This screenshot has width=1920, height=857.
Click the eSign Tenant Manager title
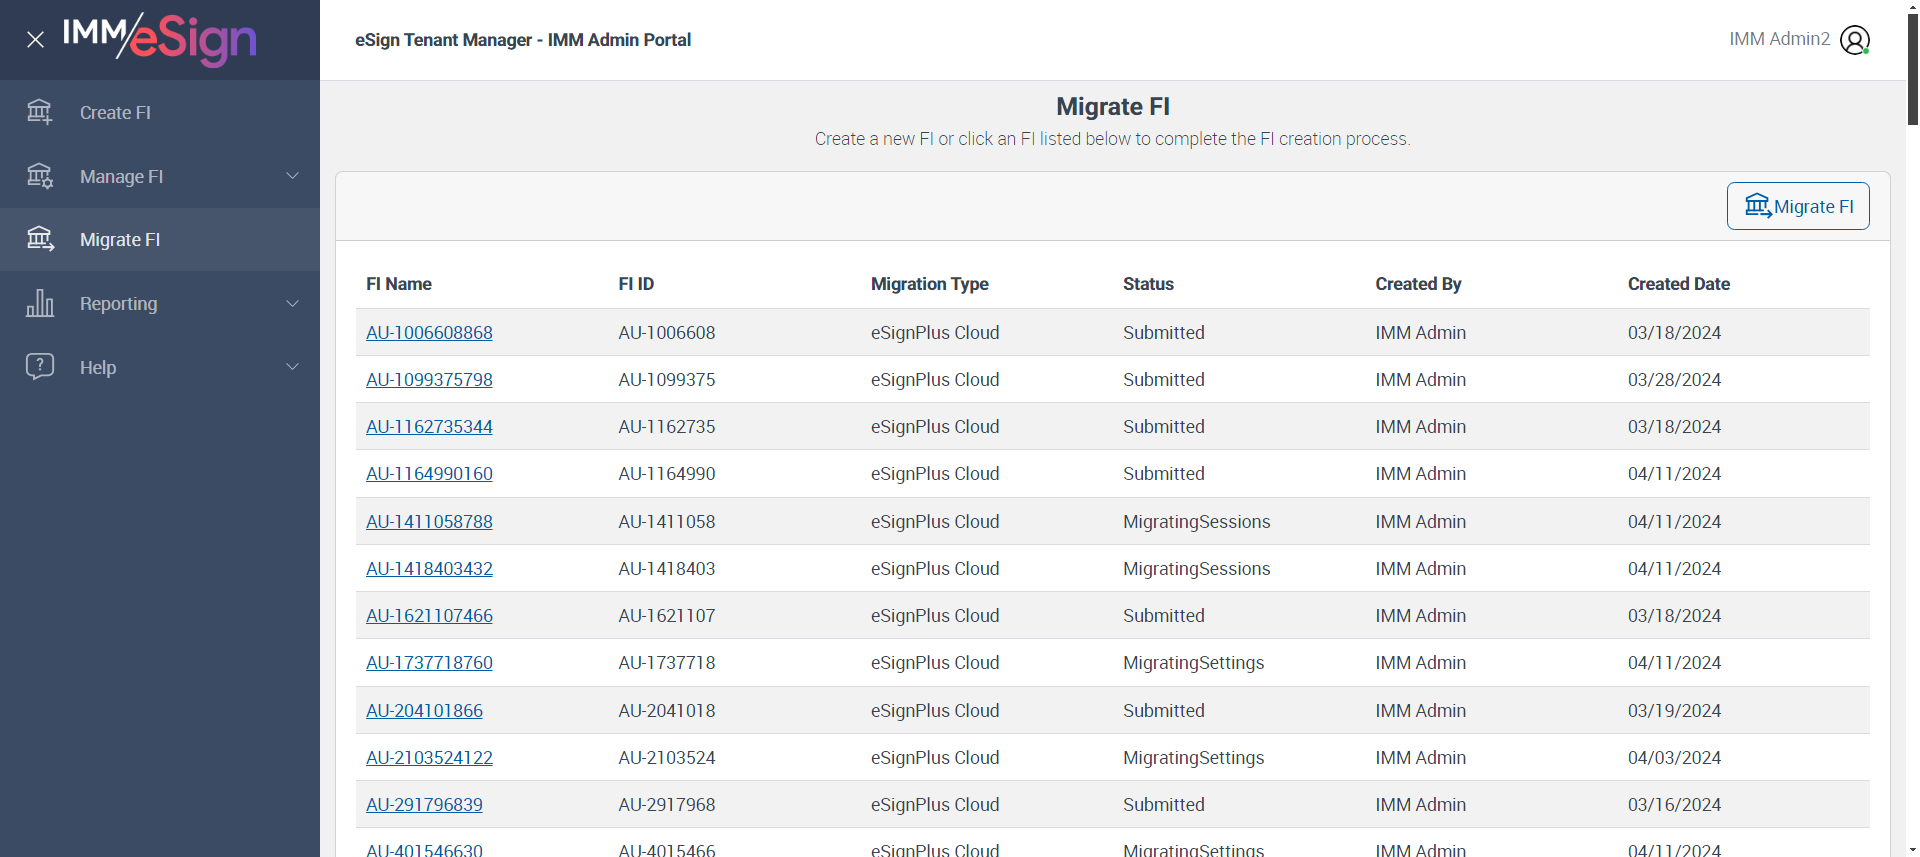pyautogui.click(x=523, y=40)
